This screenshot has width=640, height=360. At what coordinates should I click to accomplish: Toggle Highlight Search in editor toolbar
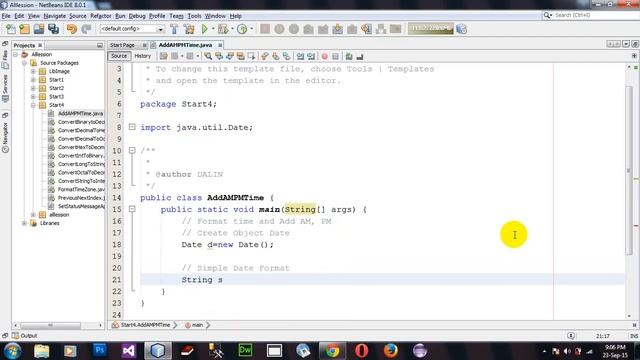pyautogui.click(x=240, y=56)
